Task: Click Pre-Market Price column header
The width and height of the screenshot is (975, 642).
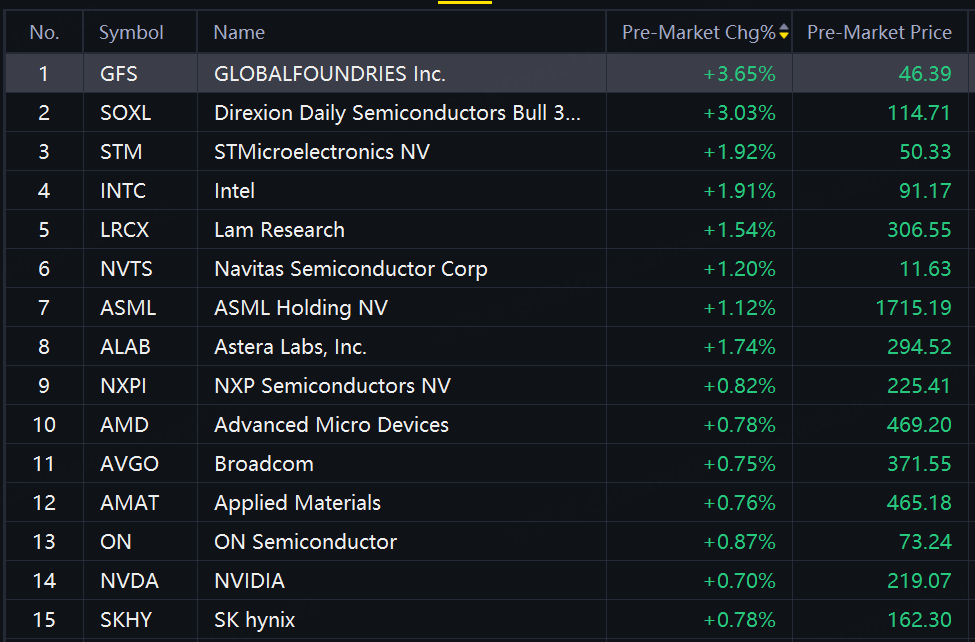Action: pos(879,32)
